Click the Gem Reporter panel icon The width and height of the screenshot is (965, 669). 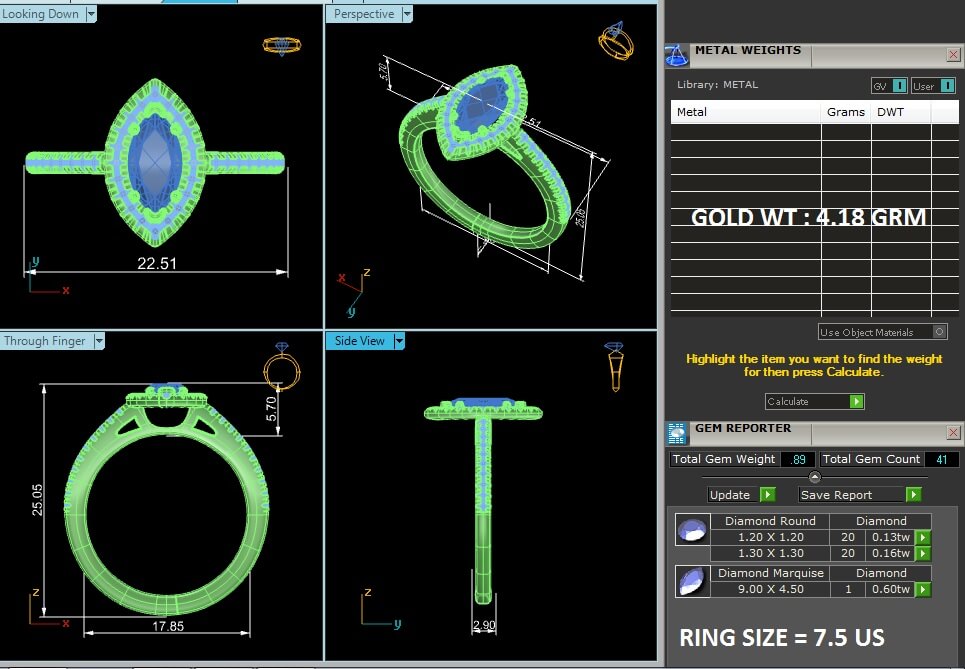pos(677,432)
